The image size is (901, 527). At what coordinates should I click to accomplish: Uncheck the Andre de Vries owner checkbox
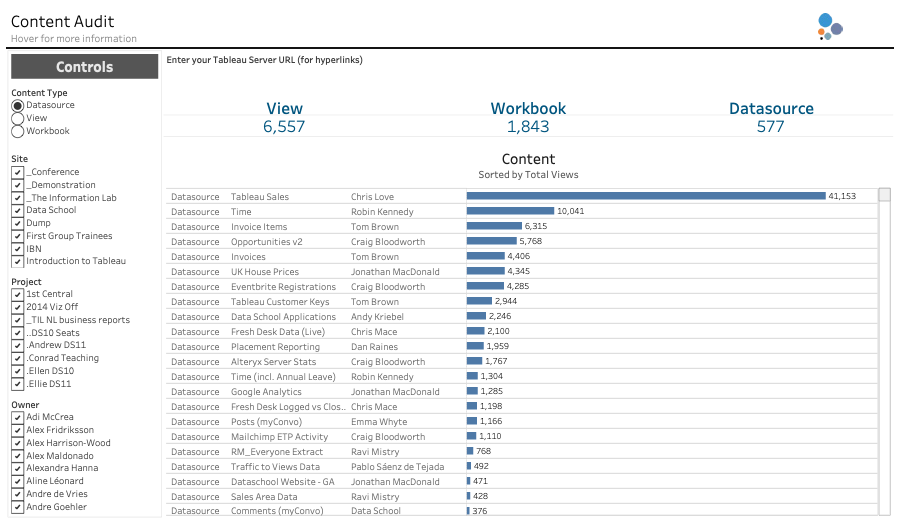point(17,494)
